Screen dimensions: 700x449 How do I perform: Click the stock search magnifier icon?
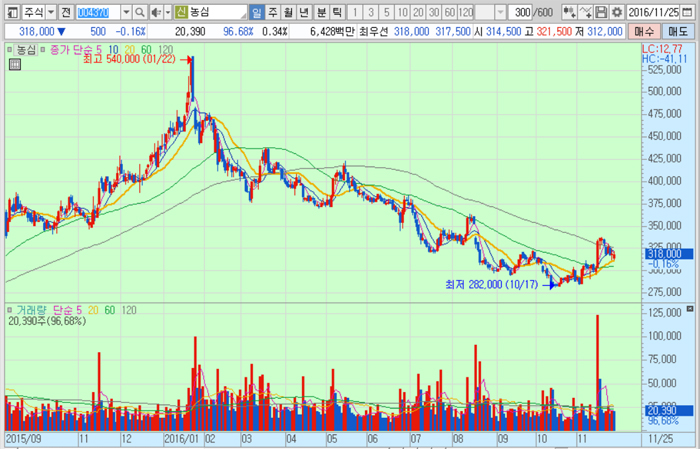pos(139,12)
